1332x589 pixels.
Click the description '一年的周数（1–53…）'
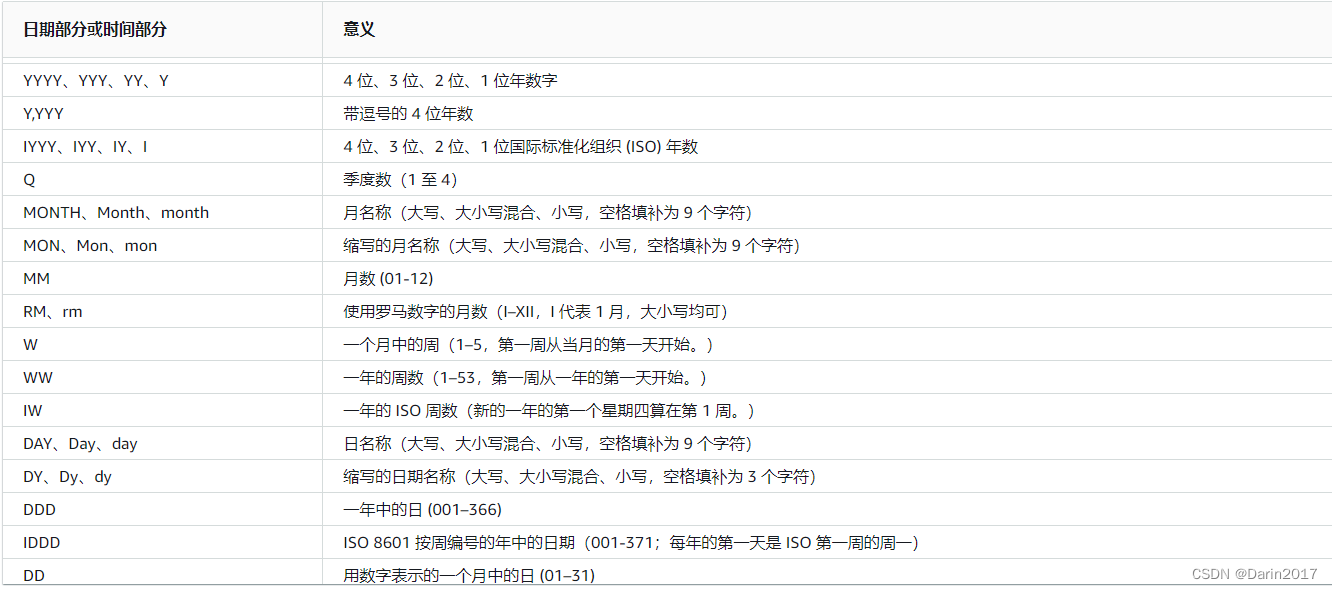point(525,378)
